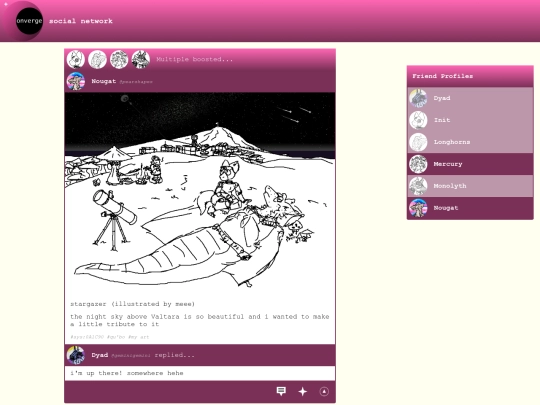Click Init's avatar in Friend Profiles

418,120
